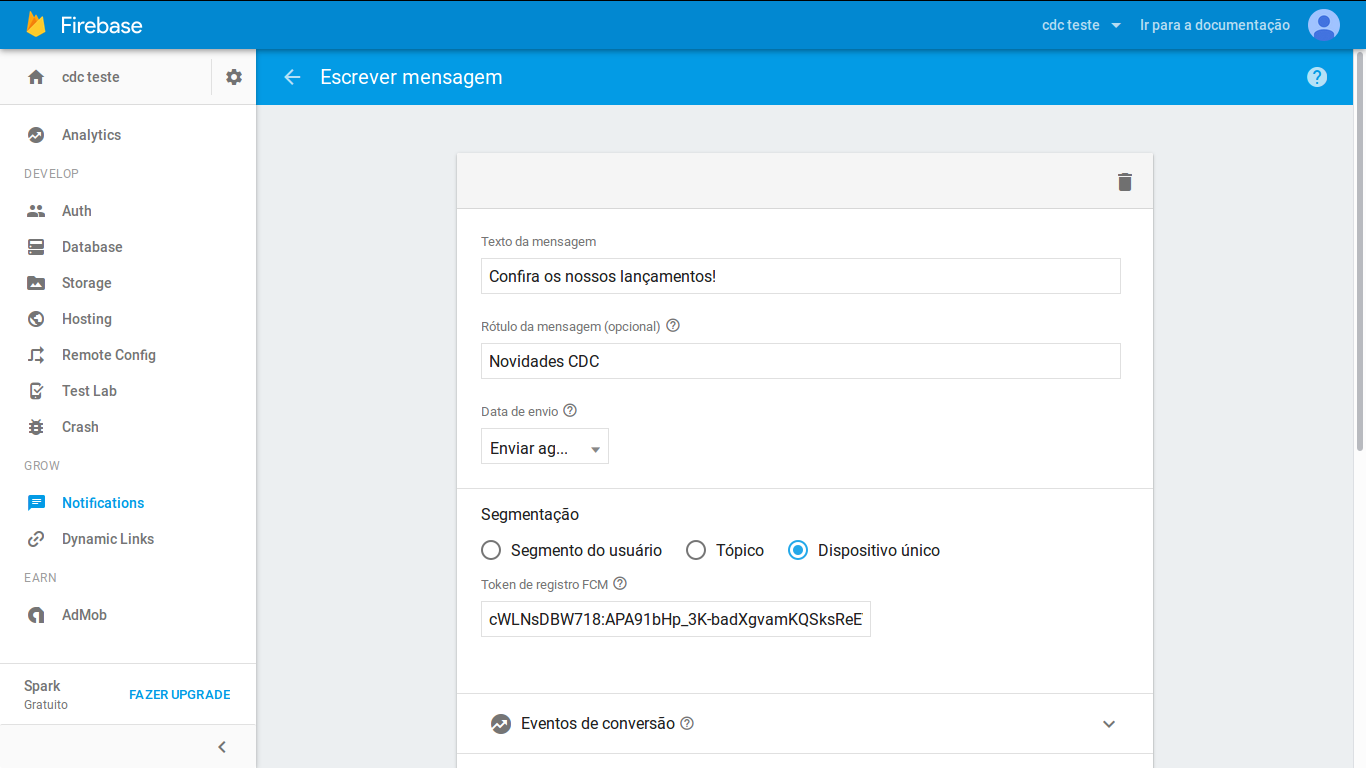Select Segmento do usuário radio button
The height and width of the screenshot is (768, 1366).
(491, 550)
